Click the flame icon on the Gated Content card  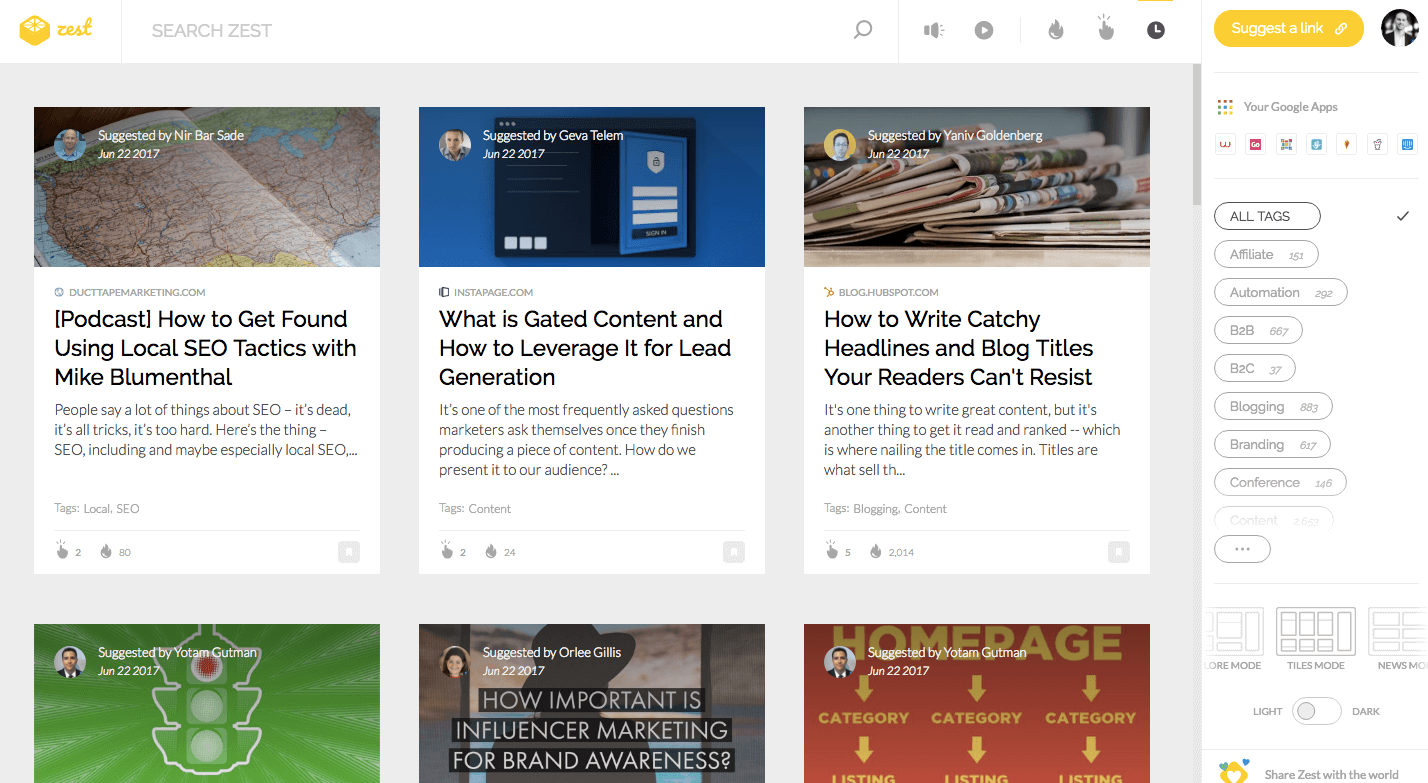490,551
